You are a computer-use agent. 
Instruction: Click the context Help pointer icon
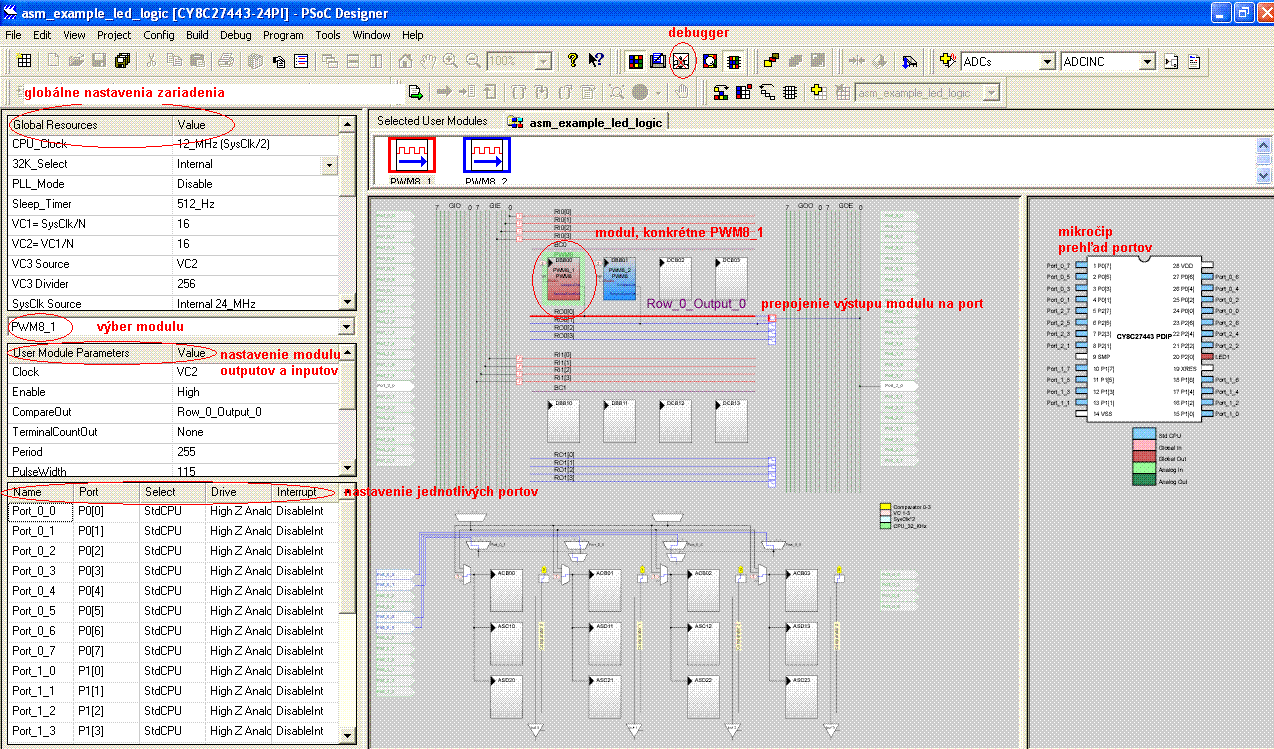click(596, 61)
